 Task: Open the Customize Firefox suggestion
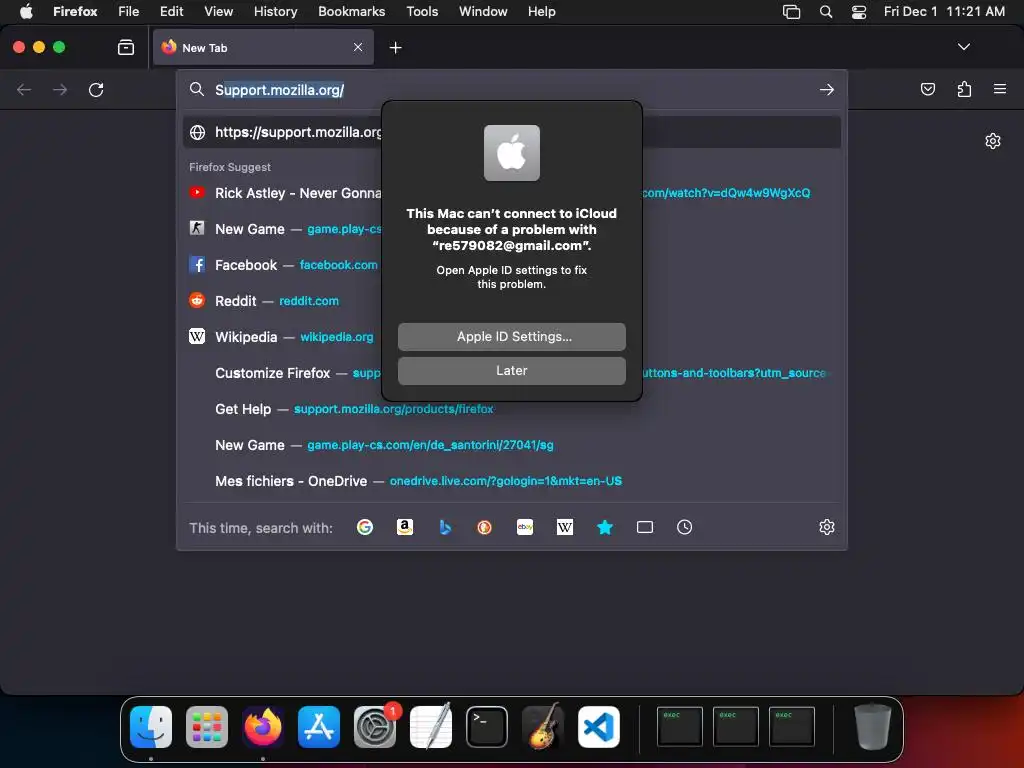coord(511,373)
